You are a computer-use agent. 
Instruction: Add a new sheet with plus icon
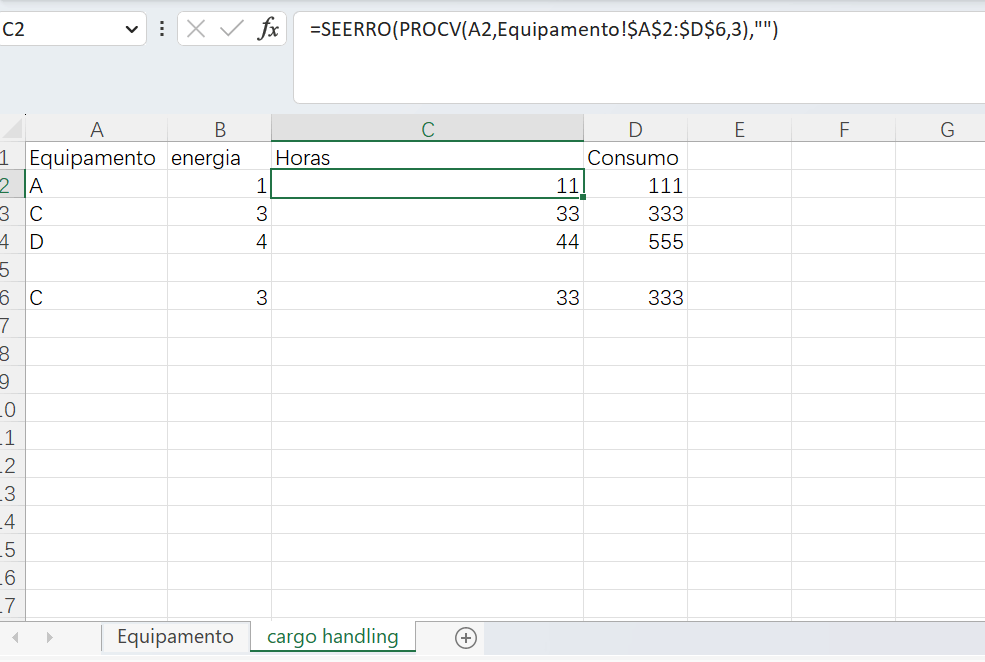click(465, 638)
